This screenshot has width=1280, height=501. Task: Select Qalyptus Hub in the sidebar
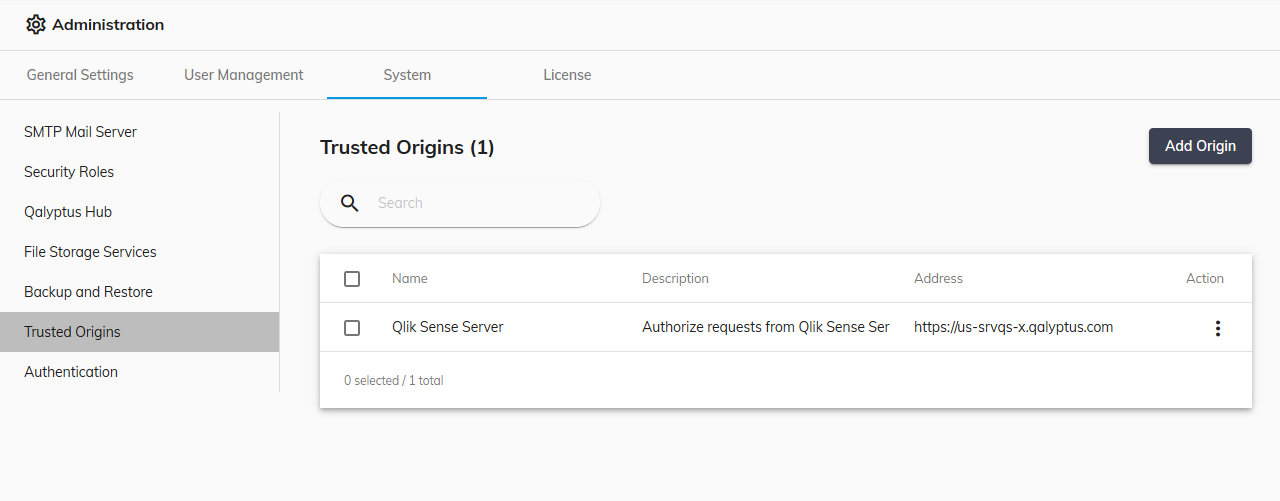point(139,212)
